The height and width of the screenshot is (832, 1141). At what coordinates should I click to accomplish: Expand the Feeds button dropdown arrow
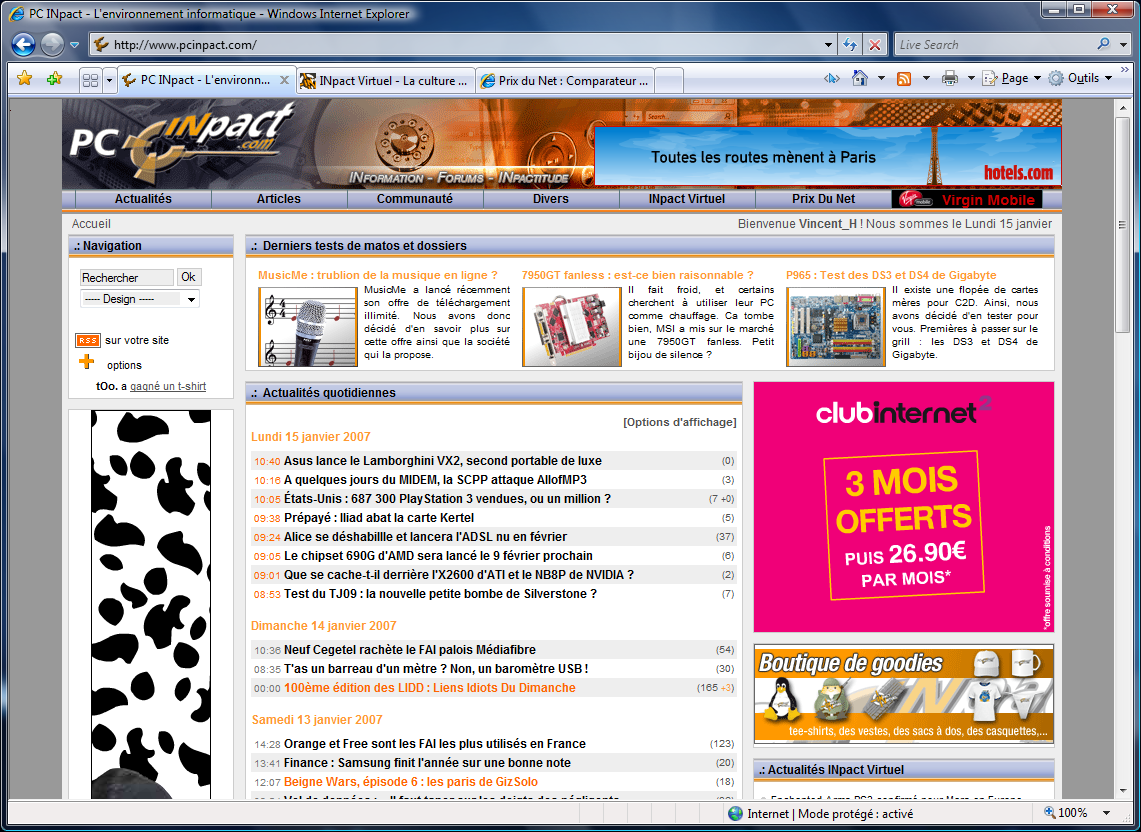[926, 78]
